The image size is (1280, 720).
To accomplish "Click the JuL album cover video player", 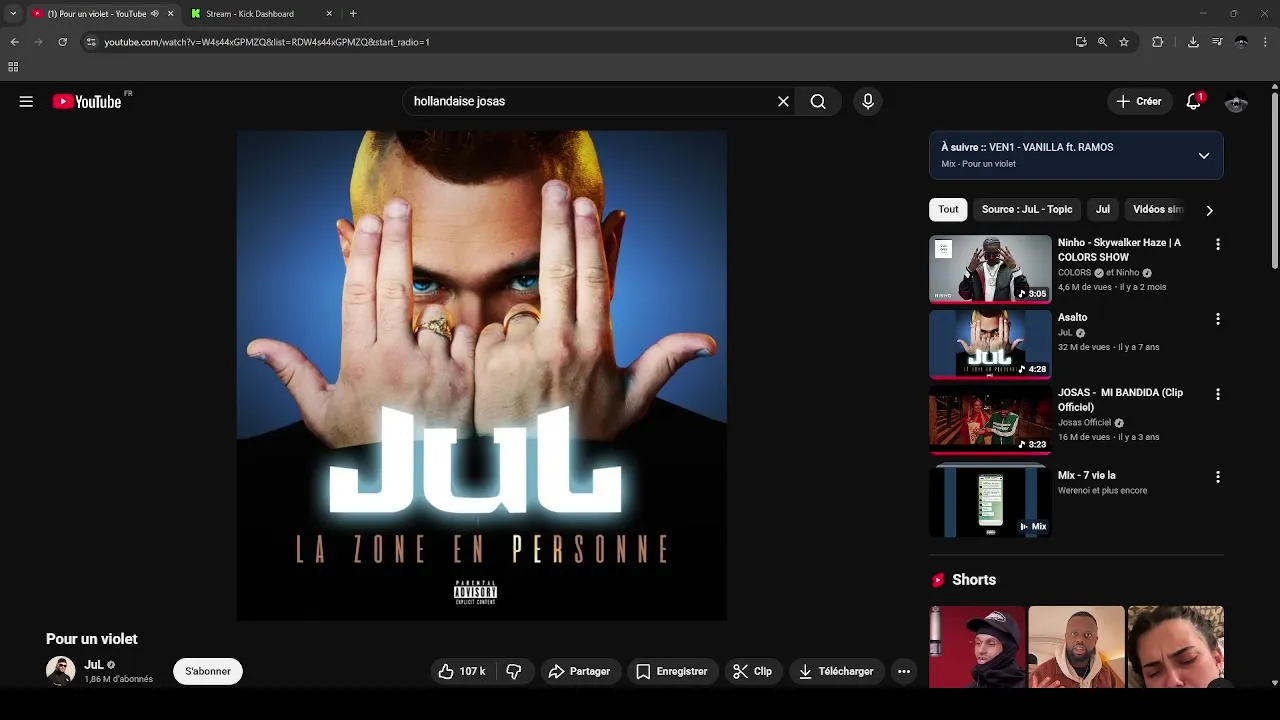I will pyautogui.click(x=482, y=375).
